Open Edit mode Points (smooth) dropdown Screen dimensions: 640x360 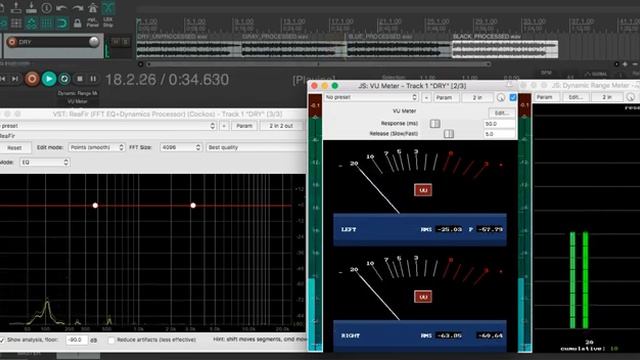(96, 147)
